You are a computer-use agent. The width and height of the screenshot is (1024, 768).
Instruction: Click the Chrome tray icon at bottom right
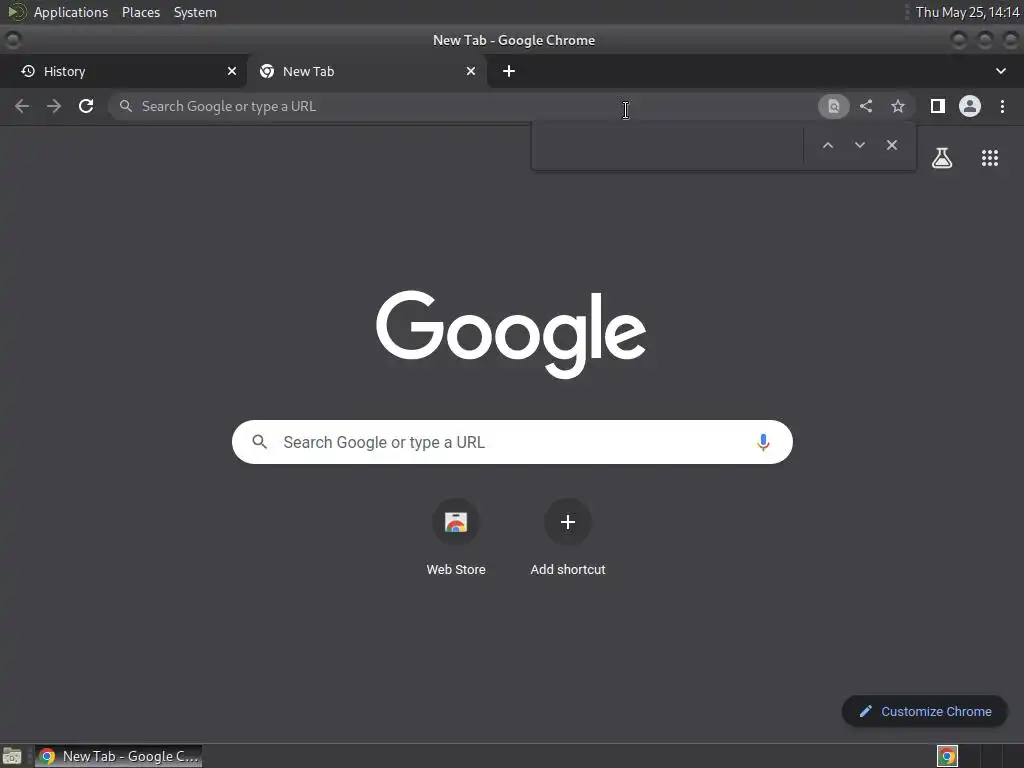click(947, 756)
